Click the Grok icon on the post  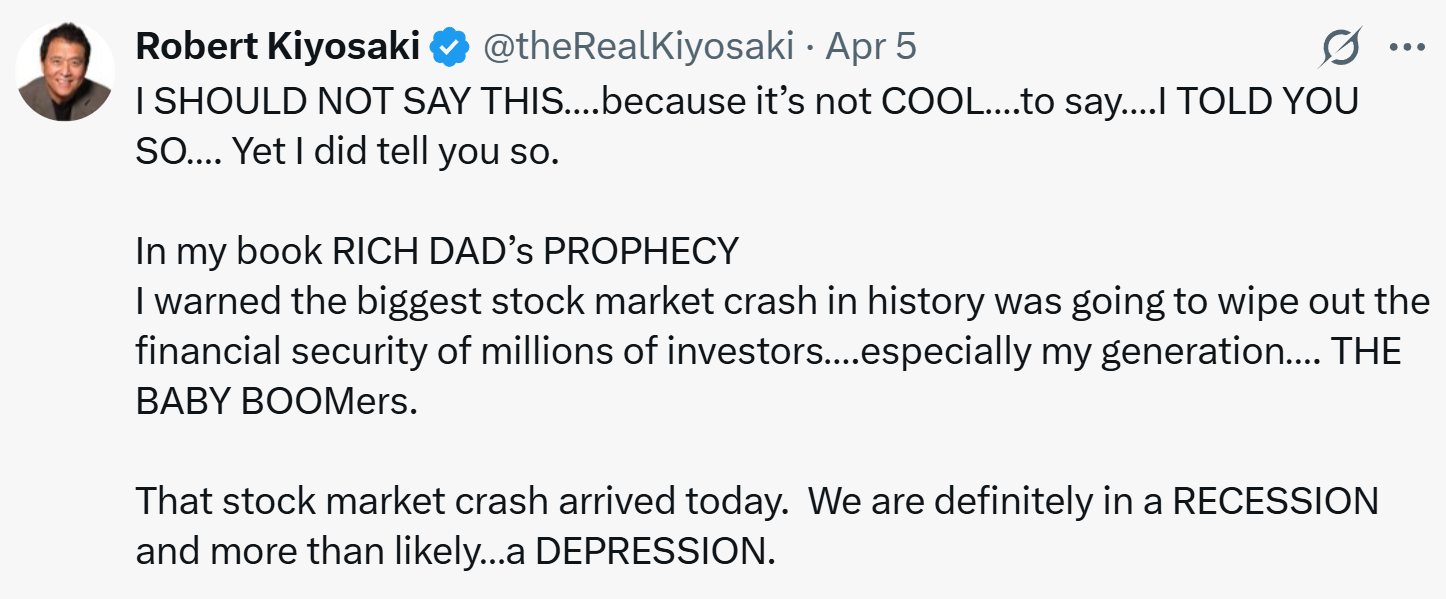click(x=1339, y=47)
